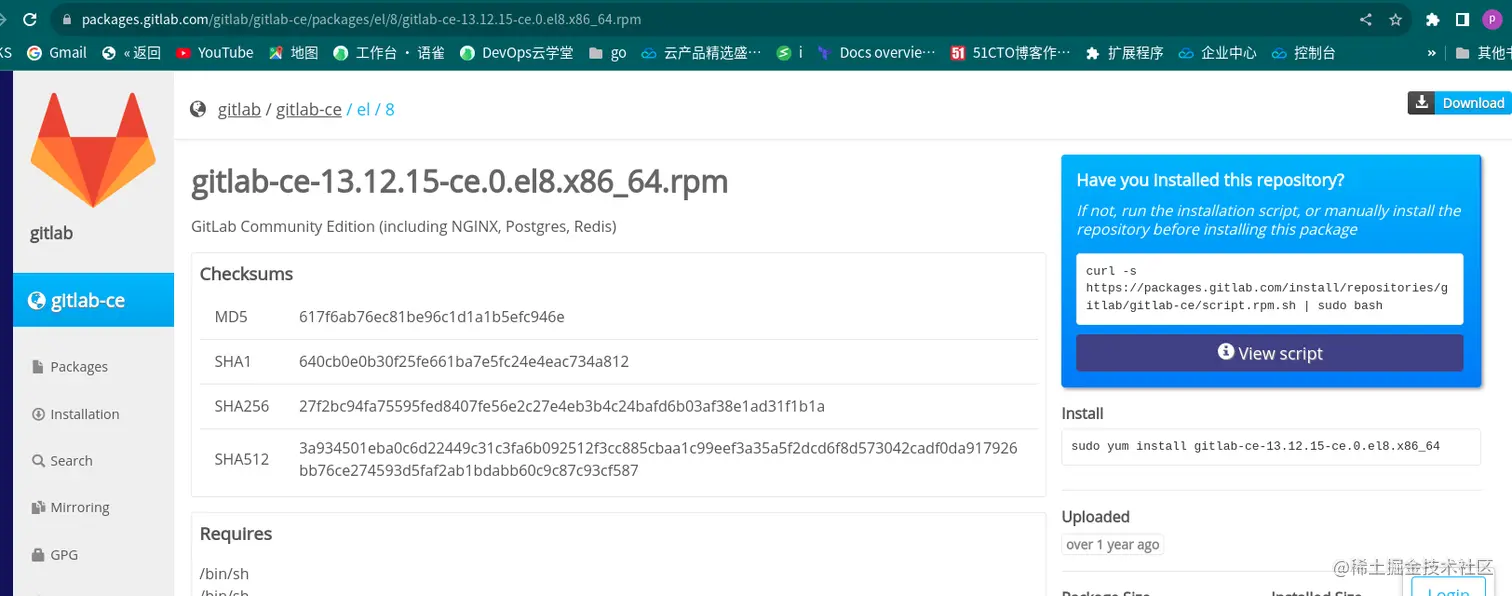Click the 'Have you installed this repository?' heading

click(x=1210, y=180)
